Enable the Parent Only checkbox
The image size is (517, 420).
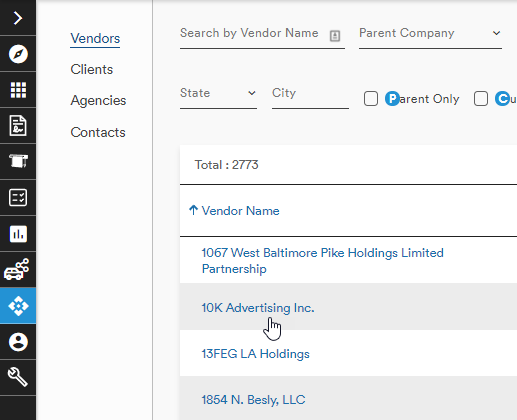point(371,99)
